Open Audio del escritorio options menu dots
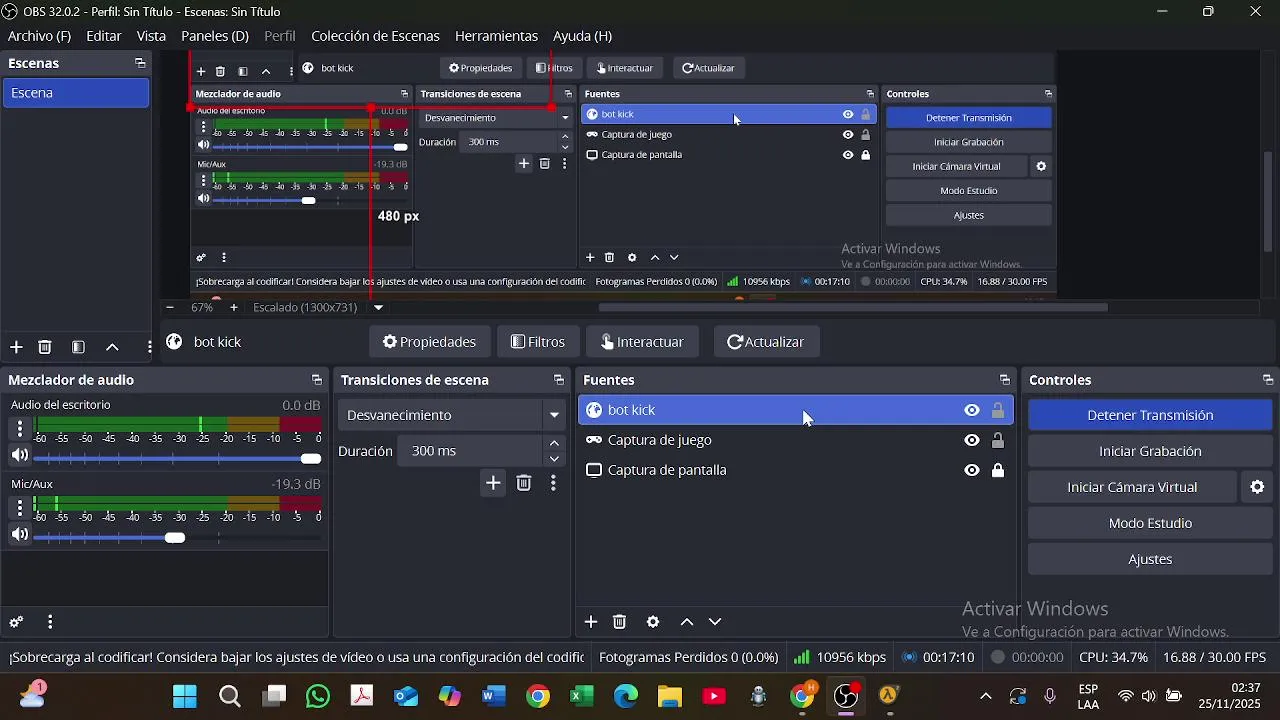The height and width of the screenshot is (720, 1280). [x=19, y=428]
